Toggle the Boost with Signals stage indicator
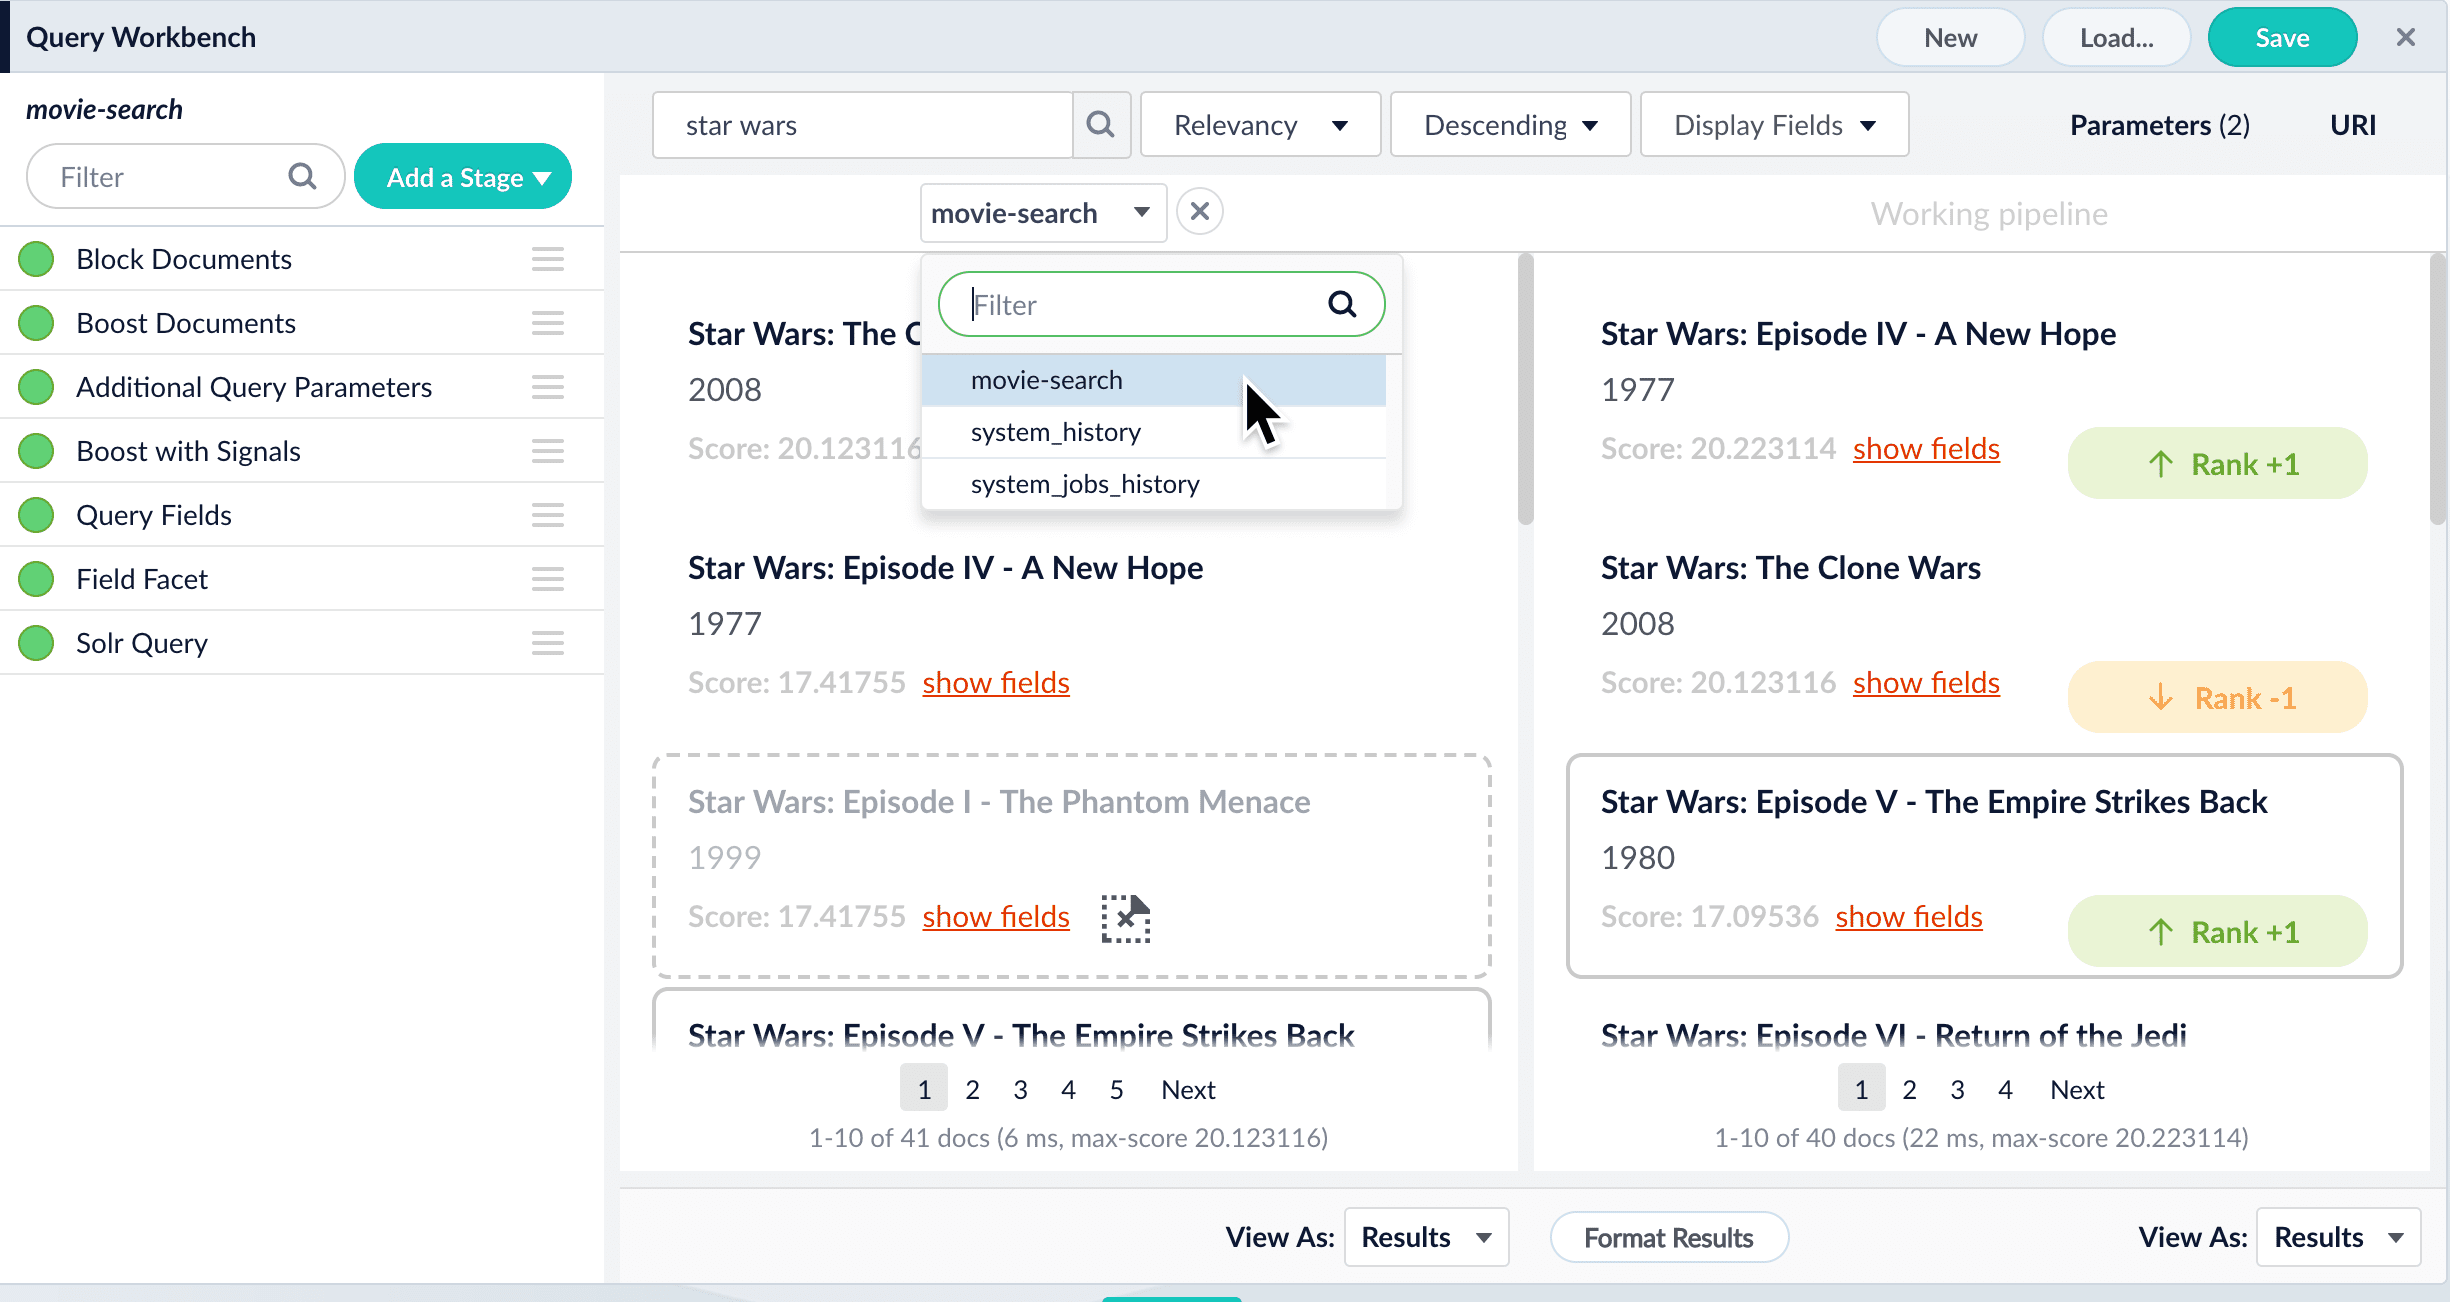This screenshot has width=2450, height=1302. coord(37,451)
